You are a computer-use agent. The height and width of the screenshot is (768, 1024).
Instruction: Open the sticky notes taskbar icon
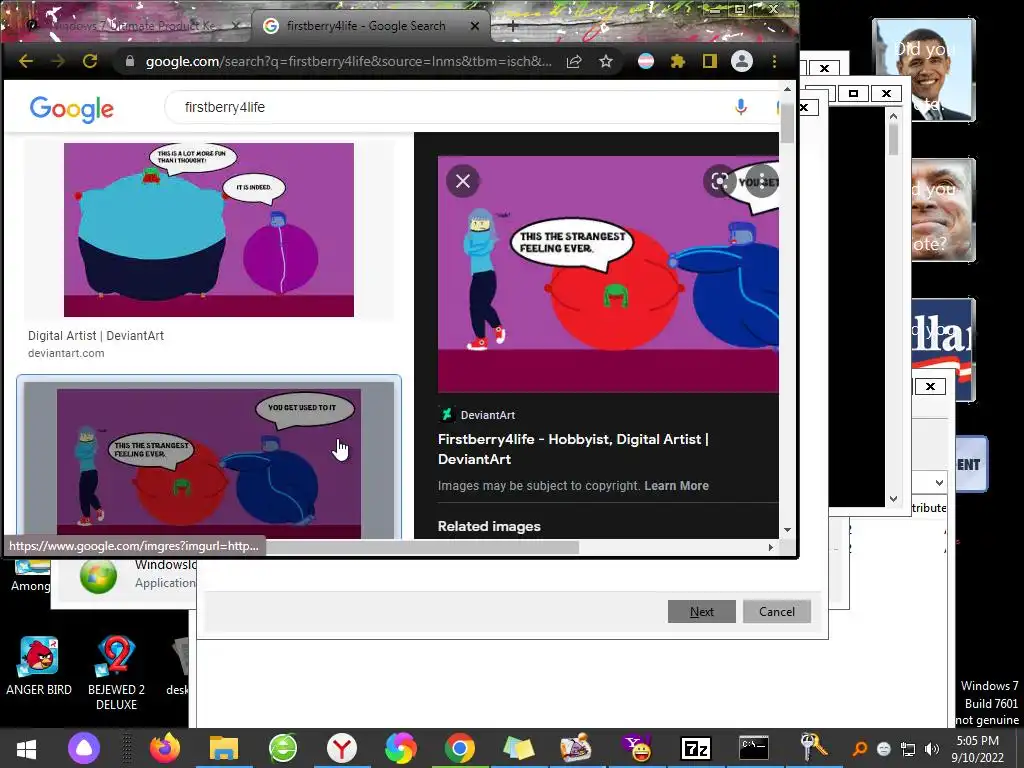point(519,748)
